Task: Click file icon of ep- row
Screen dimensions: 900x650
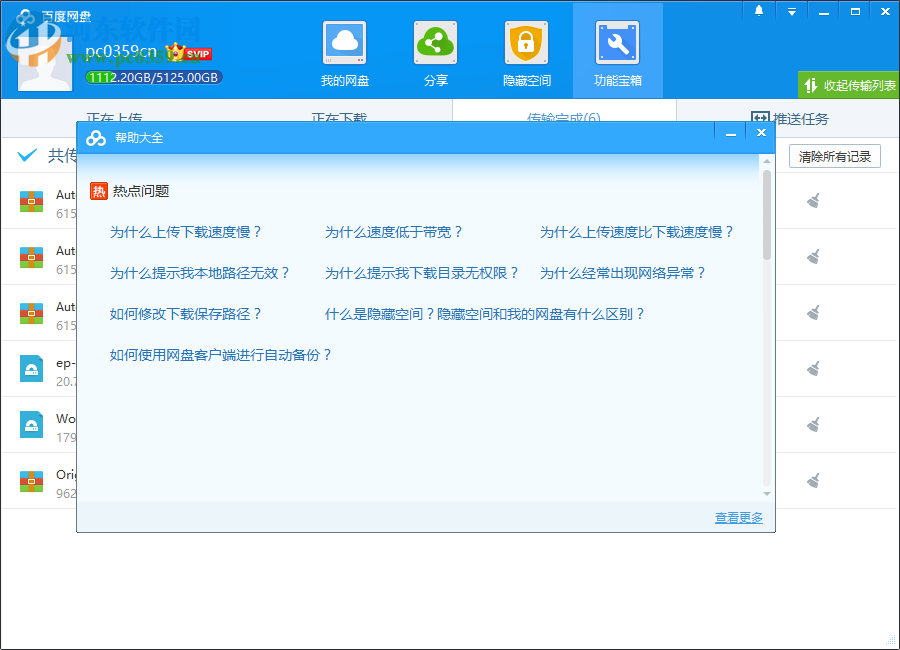Action: [x=32, y=369]
